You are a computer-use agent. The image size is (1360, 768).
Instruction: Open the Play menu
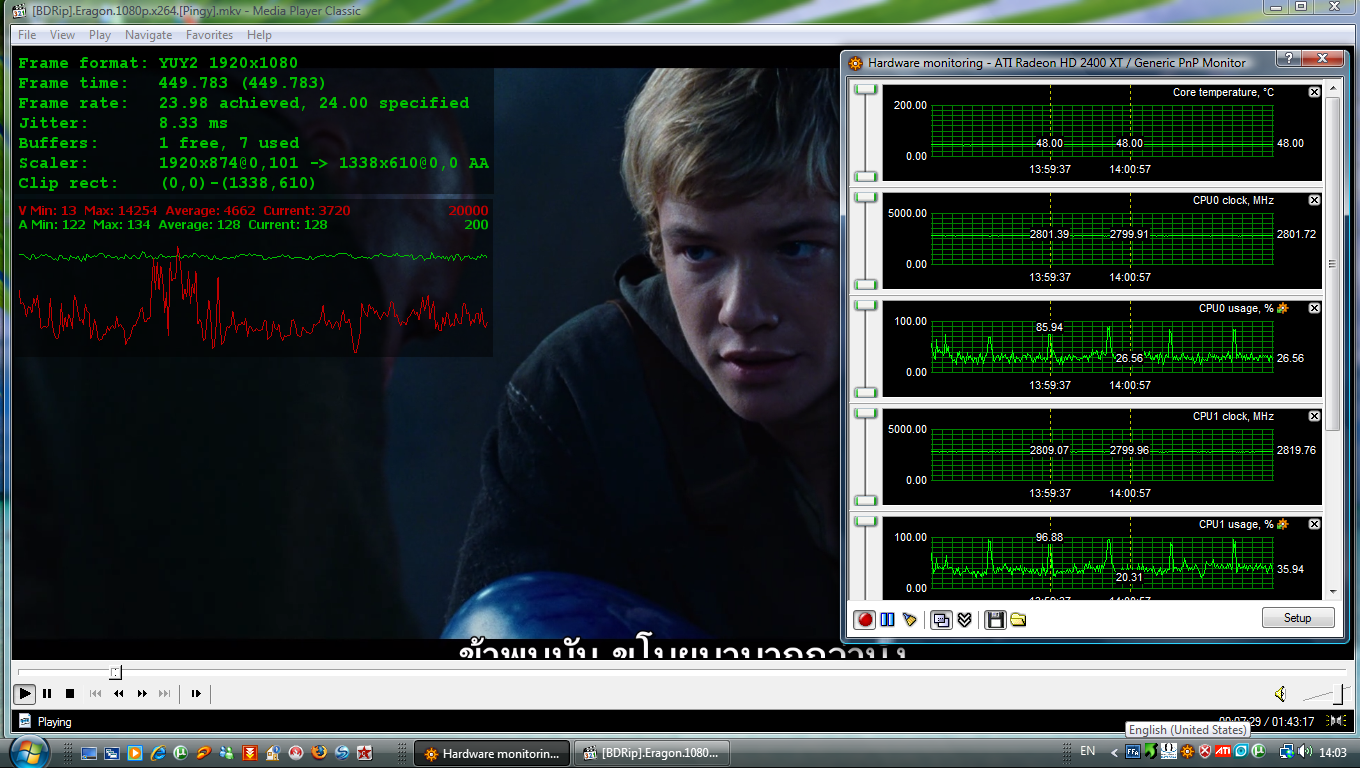point(100,35)
